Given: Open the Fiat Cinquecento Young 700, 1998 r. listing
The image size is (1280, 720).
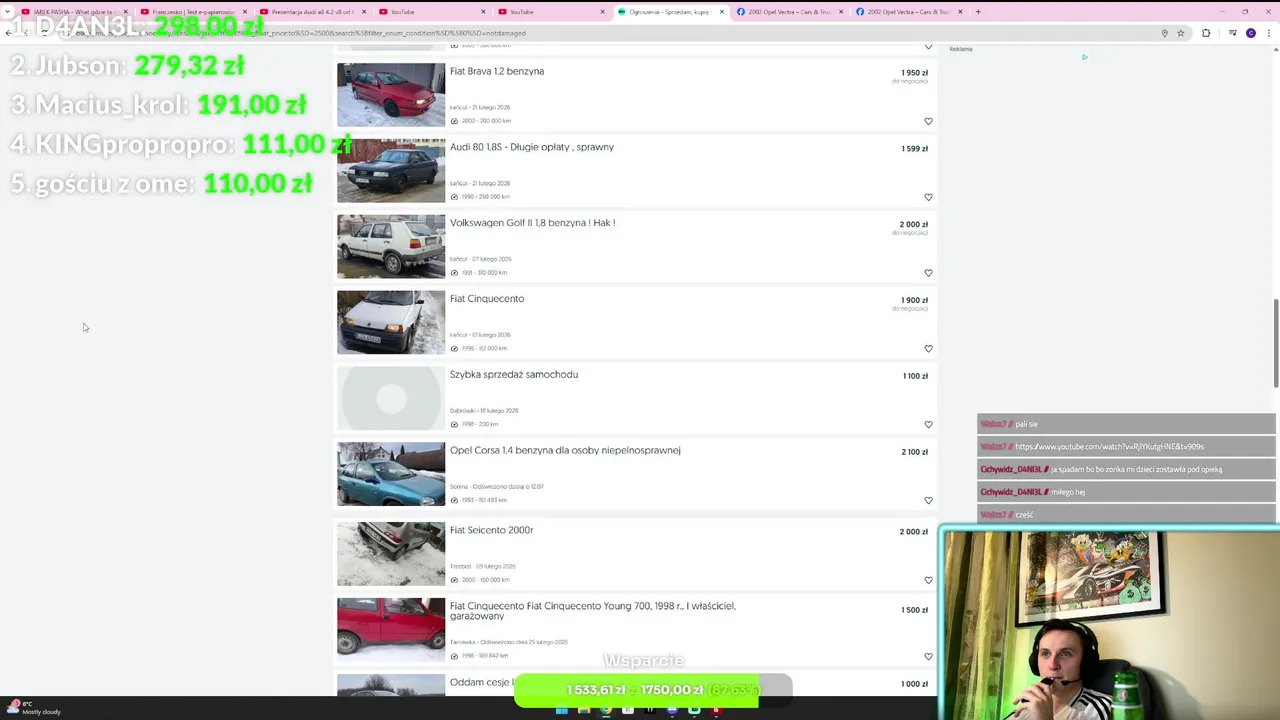Looking at the screenshot, I should tap(593, 611).
